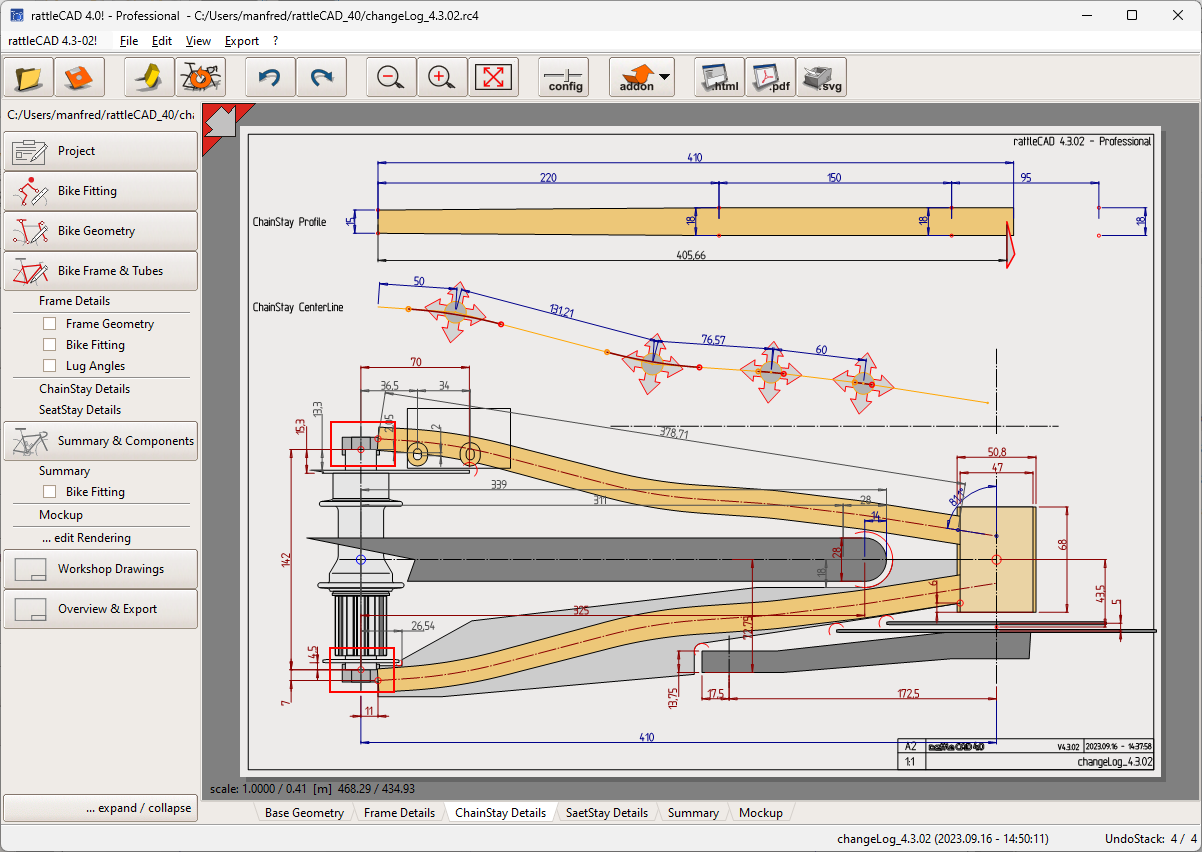Select Frame Details in the sidebar
Viewport: 1202px width, 852px height.
pos(75,301)
